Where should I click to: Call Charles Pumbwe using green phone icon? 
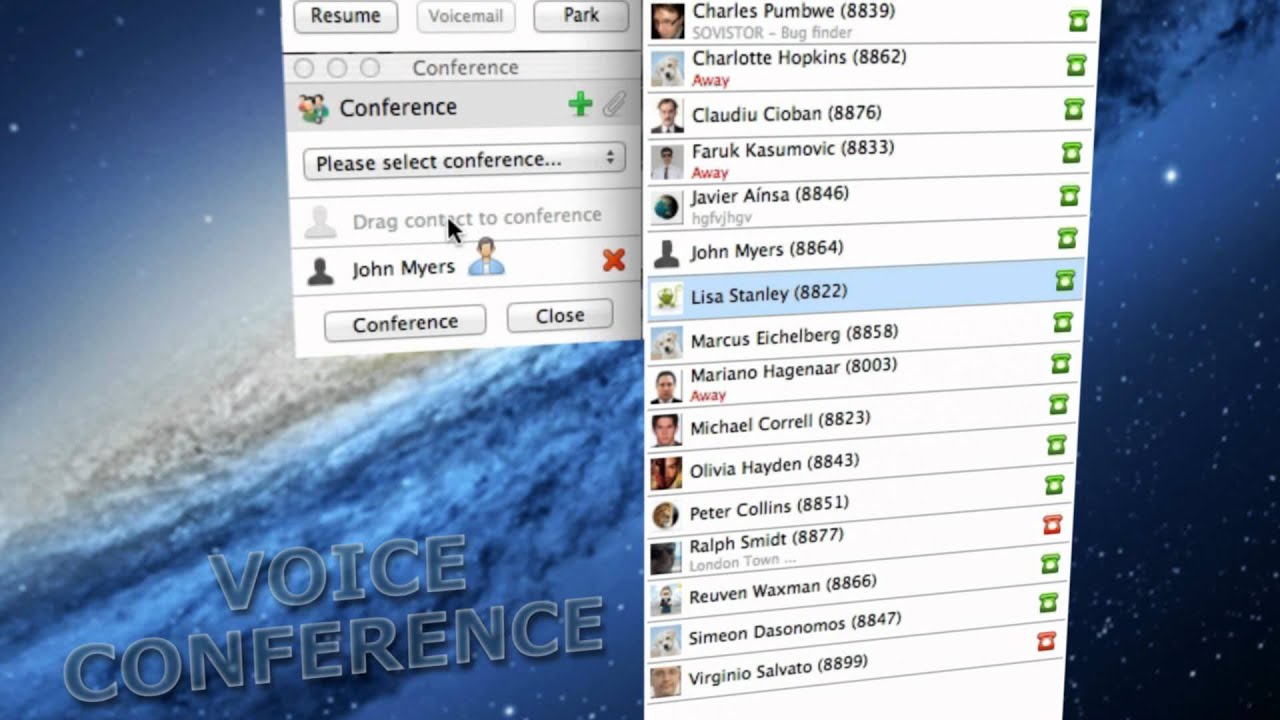point(1078,20)
